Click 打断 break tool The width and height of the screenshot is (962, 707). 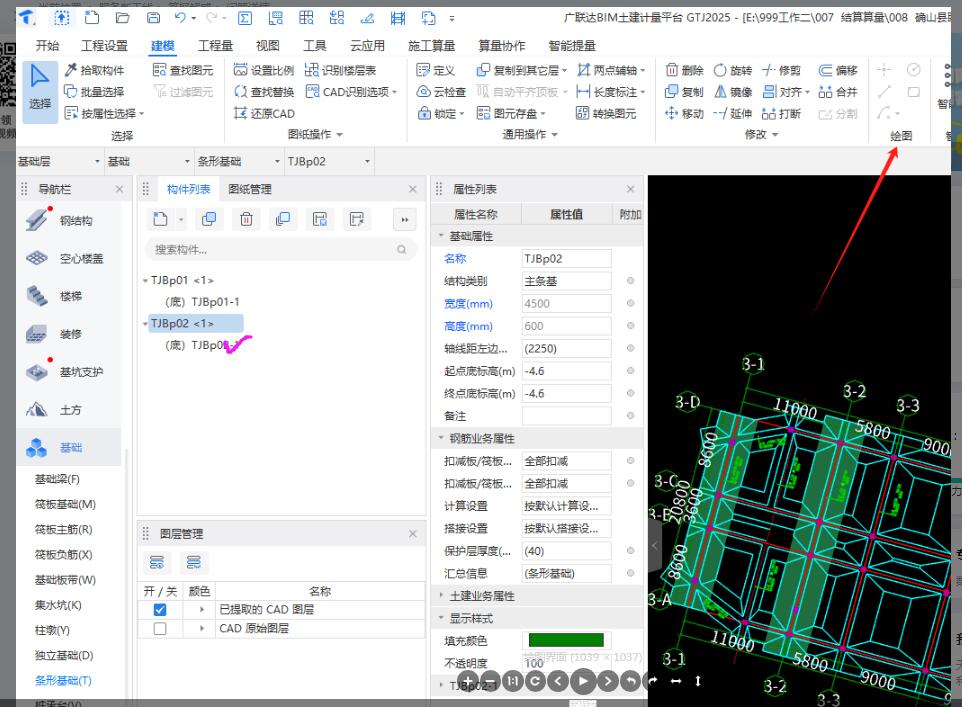point(781,114)
